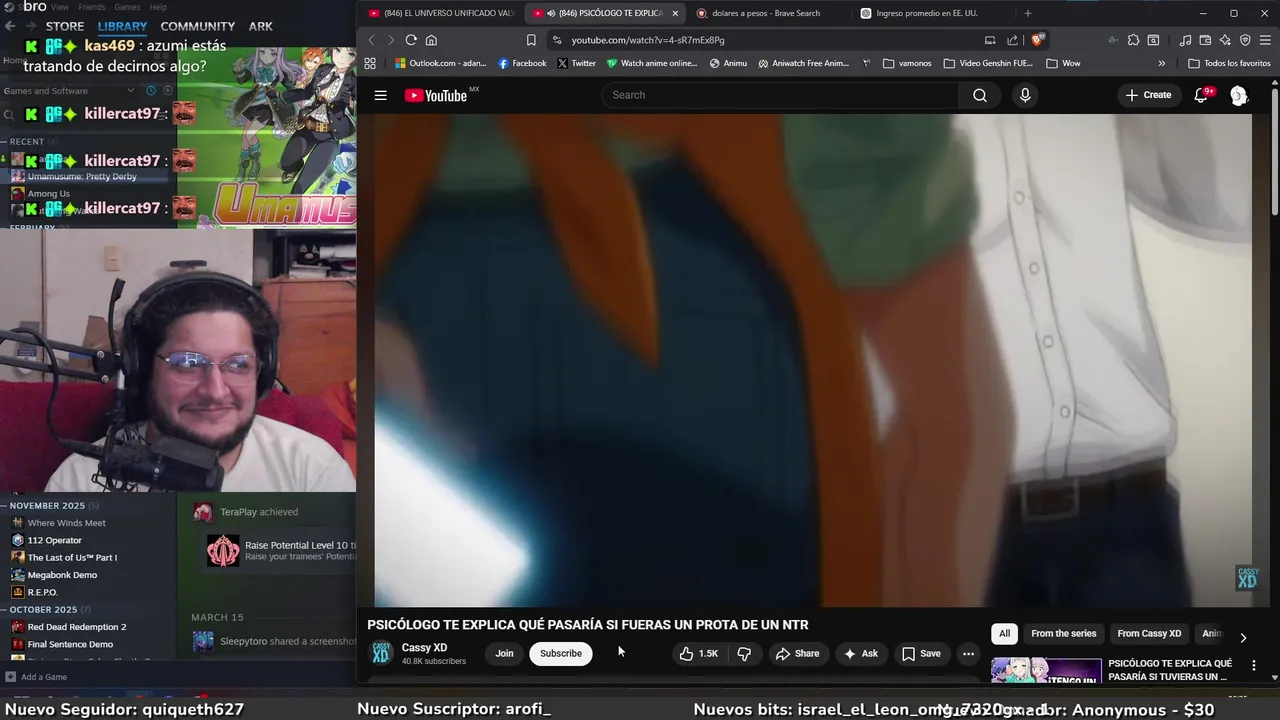1280x720 pixels.
Task: Open Facebook bookmark
Action: coord(520,63)
